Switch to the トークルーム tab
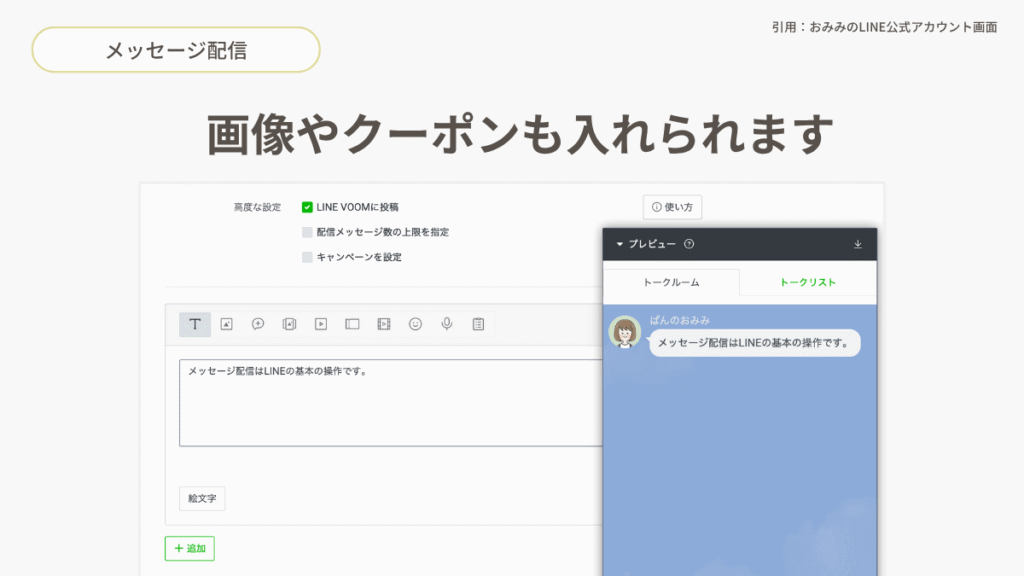 670,283
